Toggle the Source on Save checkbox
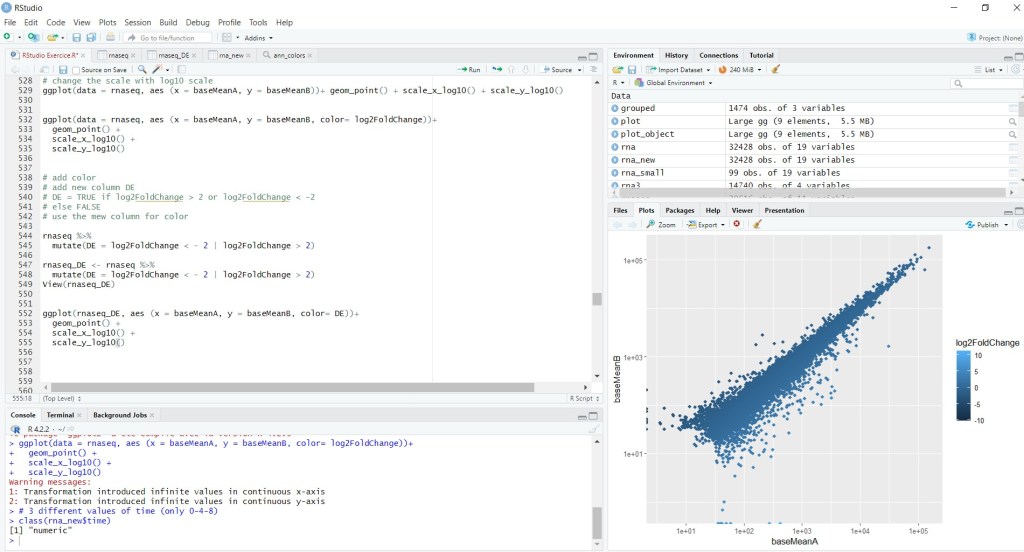The width and height of the screenshot is (1024, 552). click(77, 70)
